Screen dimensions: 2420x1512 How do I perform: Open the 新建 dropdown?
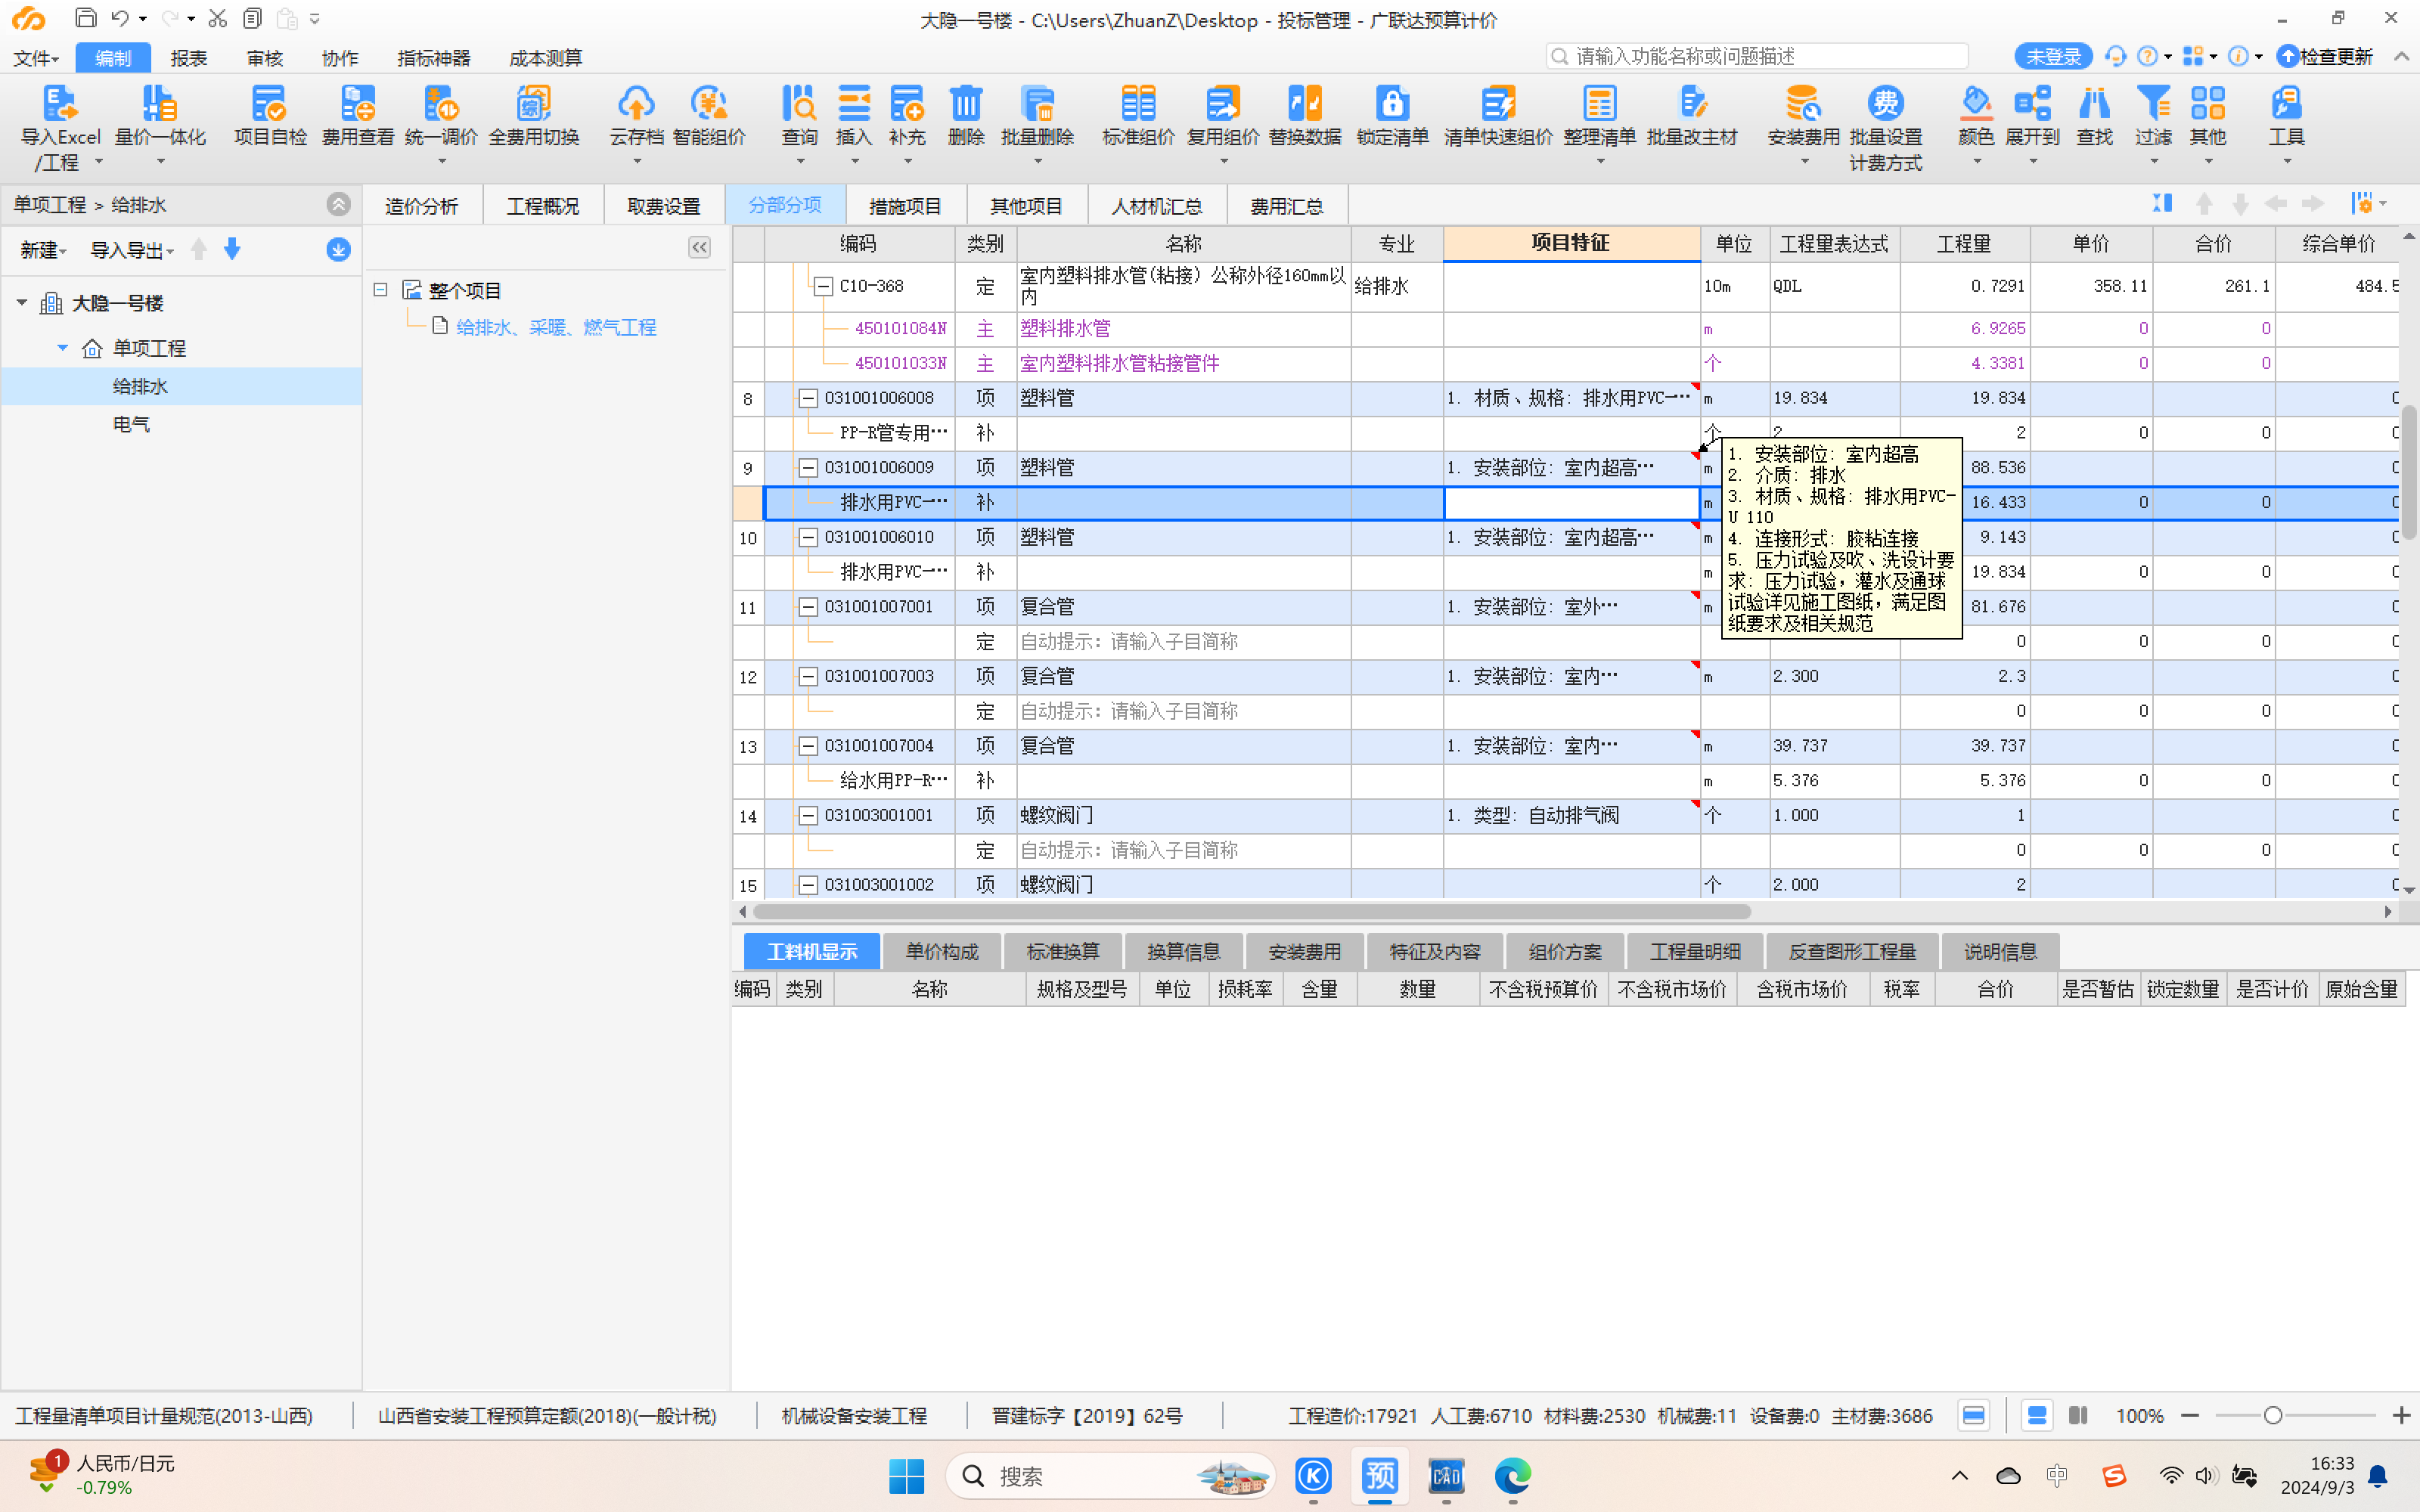click(x=43, y=250)
